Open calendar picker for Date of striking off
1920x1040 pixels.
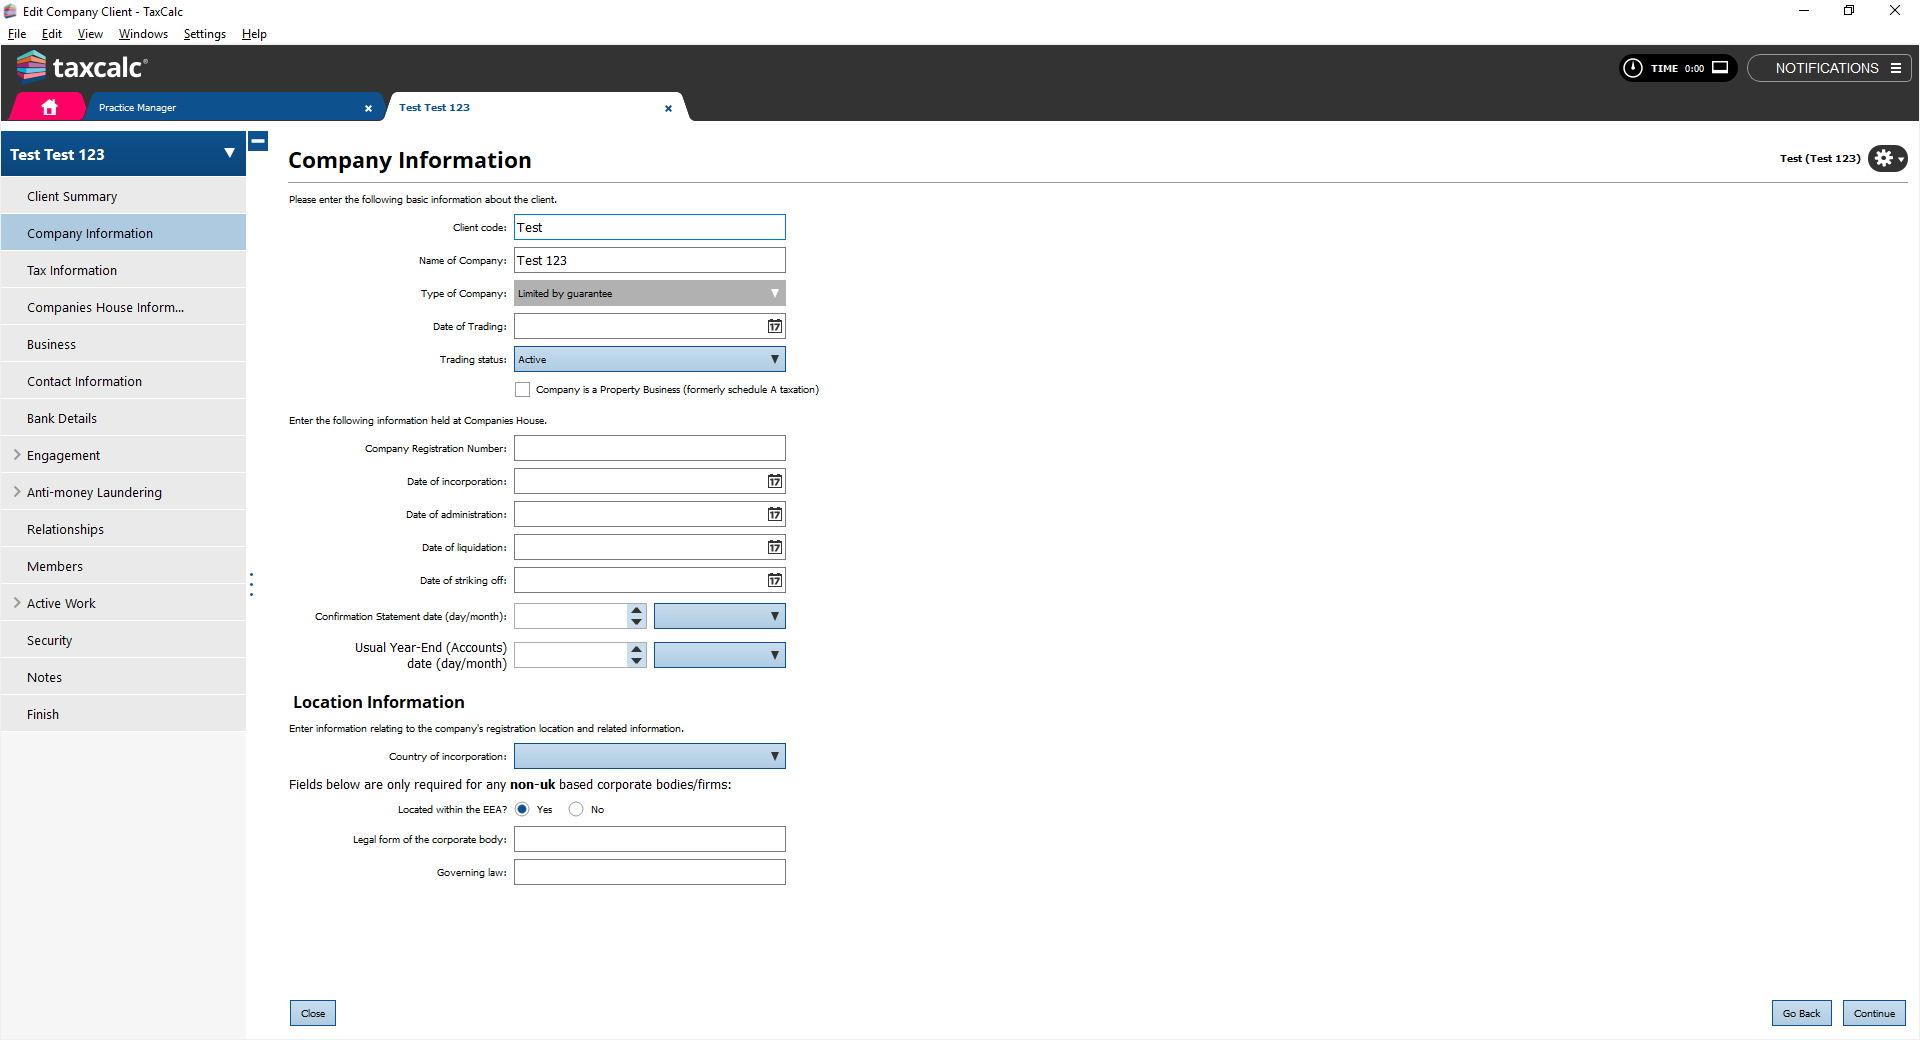click(774, 581)
